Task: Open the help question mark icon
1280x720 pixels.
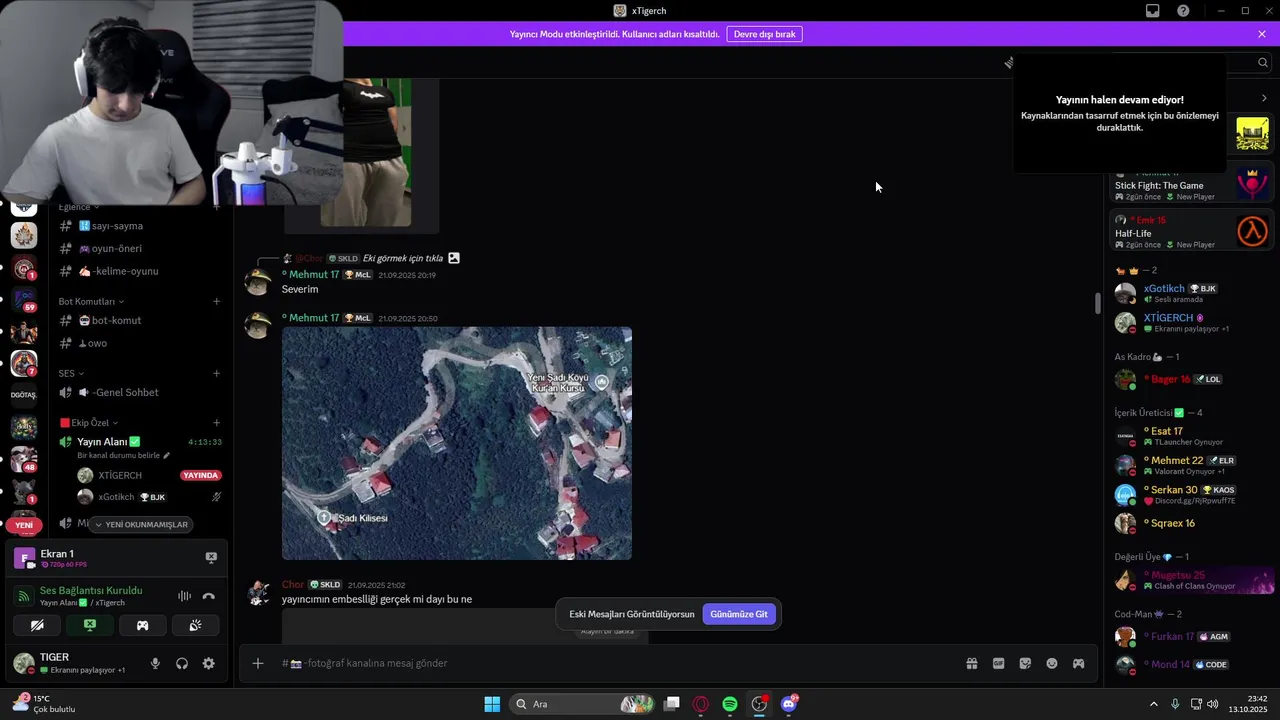Action: coord(1184,11)
